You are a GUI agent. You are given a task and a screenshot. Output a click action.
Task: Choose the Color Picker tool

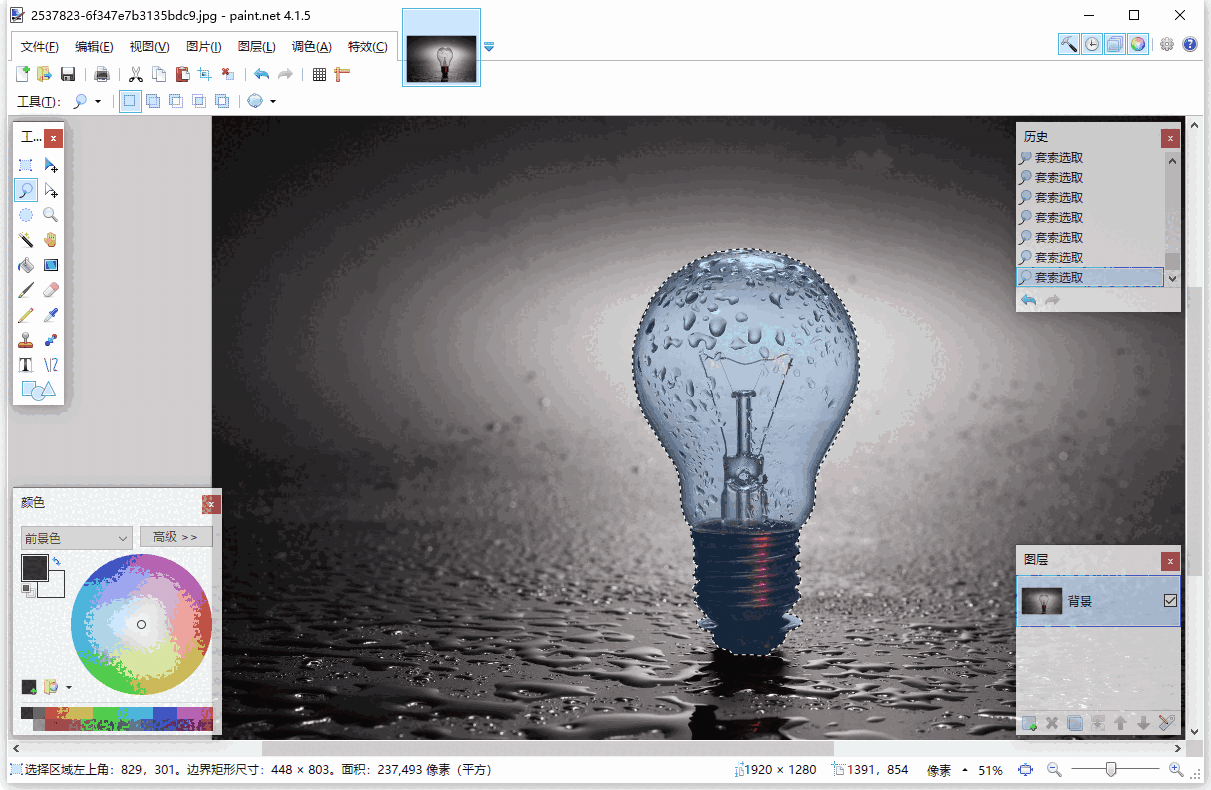pyautogui.click(x=50, y=314)
